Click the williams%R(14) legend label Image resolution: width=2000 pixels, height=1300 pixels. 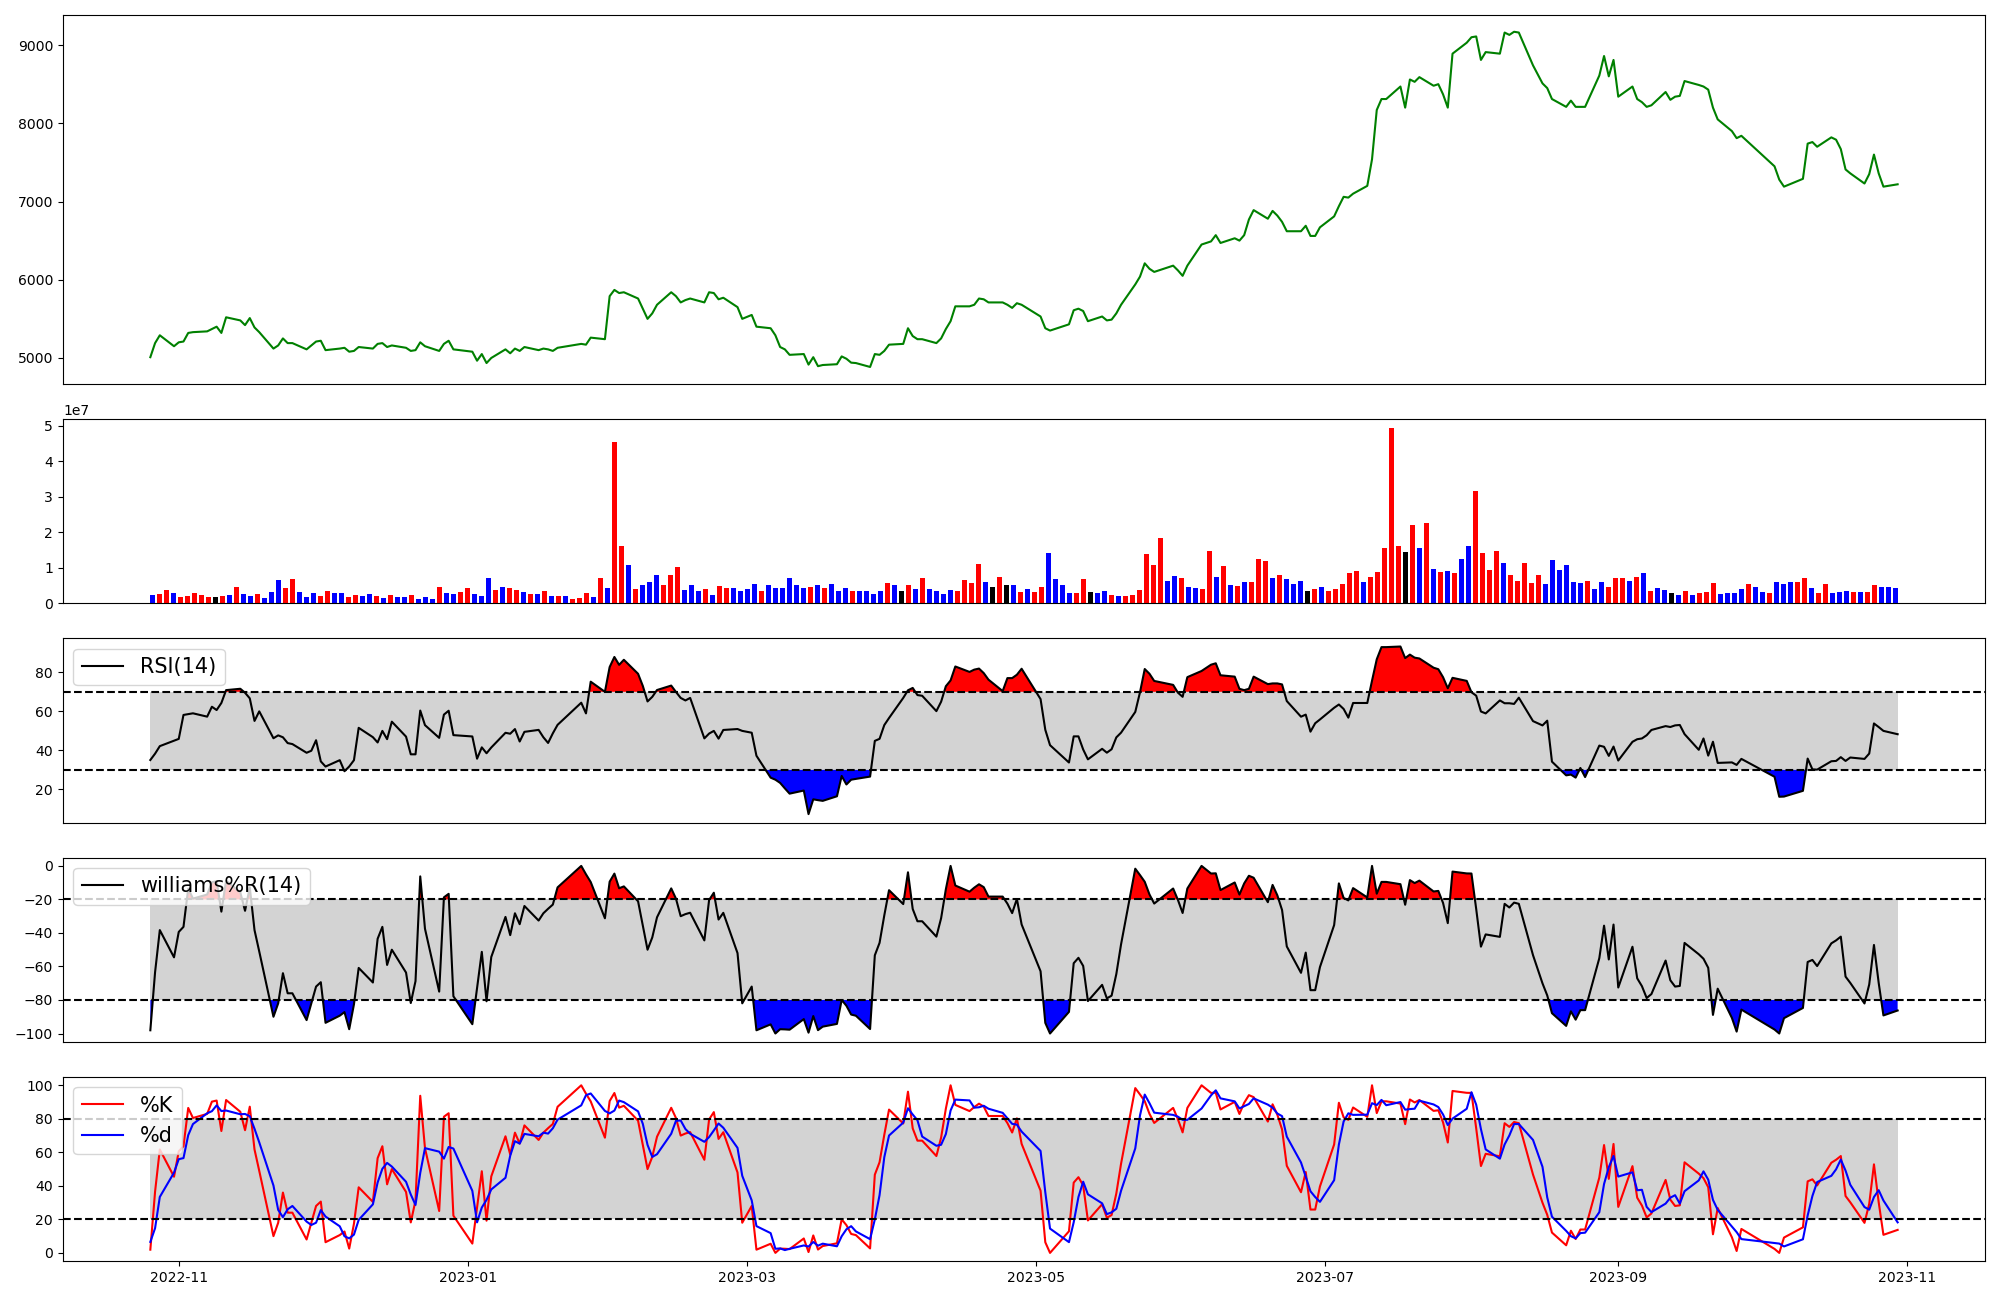pyautogui.click(x=220, y=885)
